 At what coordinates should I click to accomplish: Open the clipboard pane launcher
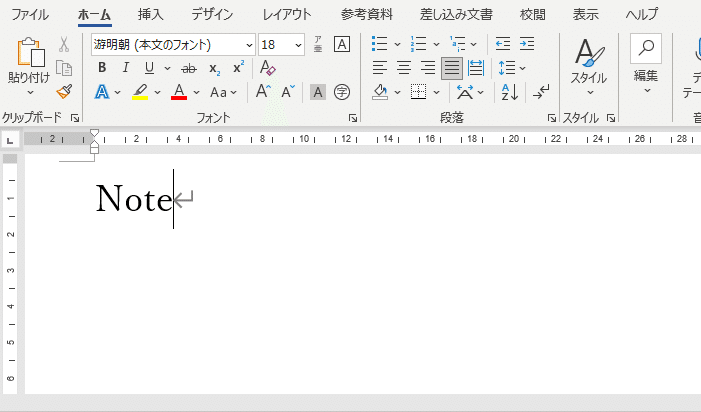[75, 118]
